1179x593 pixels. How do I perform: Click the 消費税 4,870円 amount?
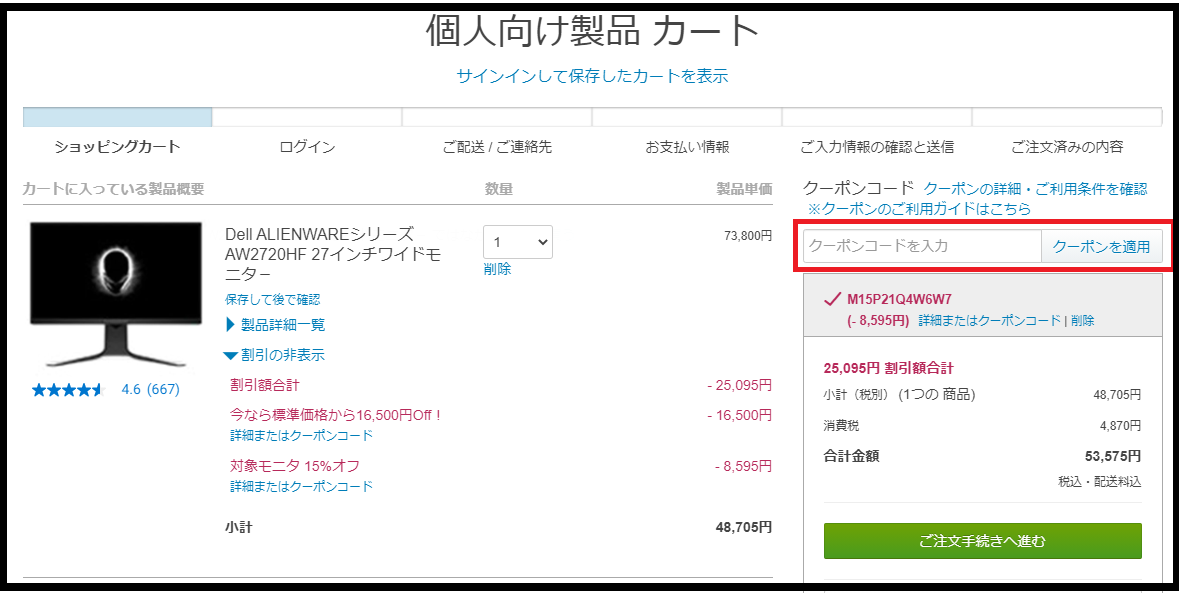coord(1120,425)
